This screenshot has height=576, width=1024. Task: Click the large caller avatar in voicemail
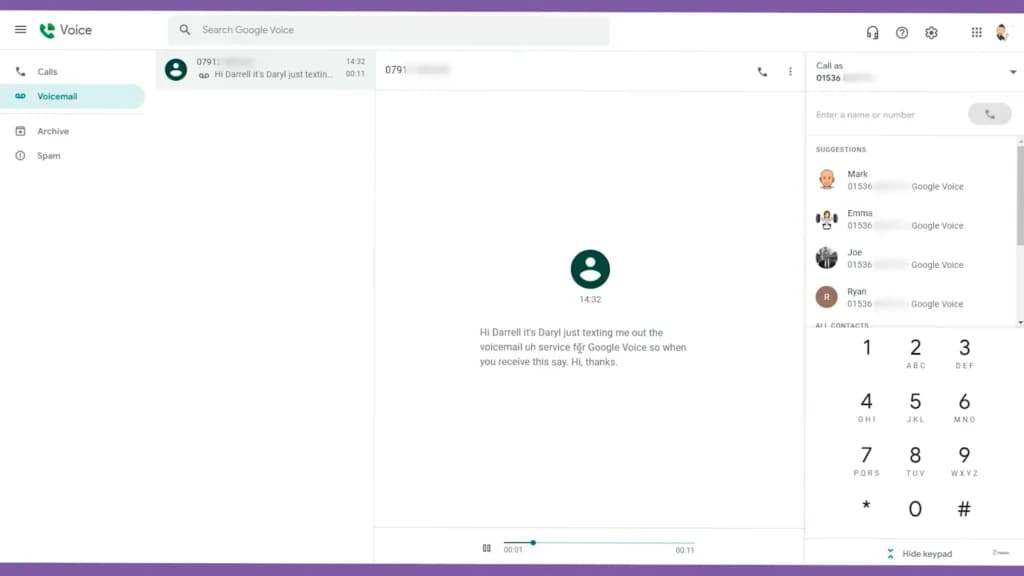click(590, 269)
